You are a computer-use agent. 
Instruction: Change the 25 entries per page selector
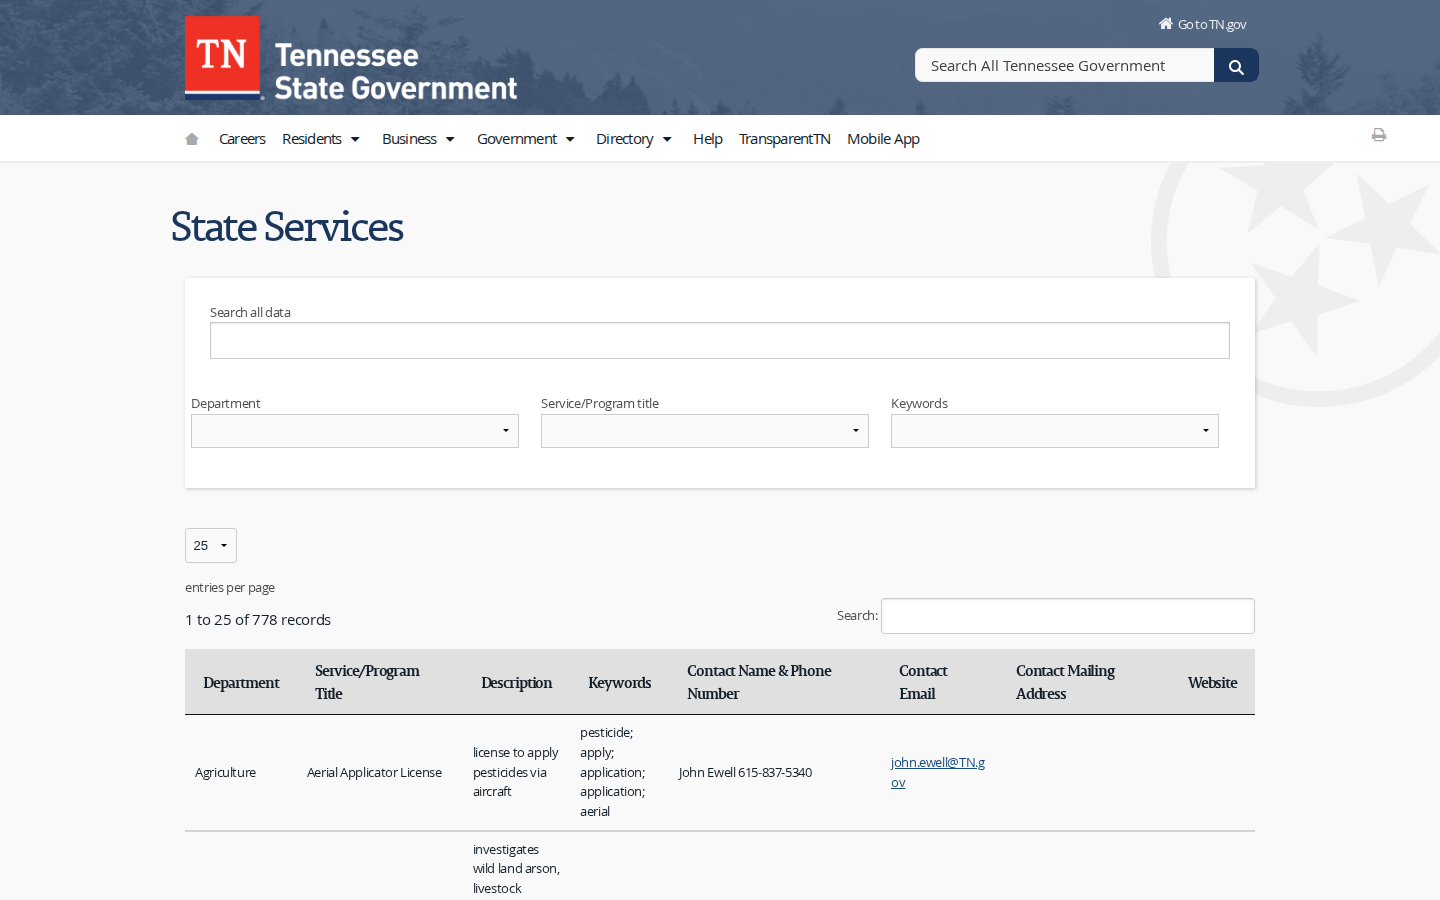[211, 546]
